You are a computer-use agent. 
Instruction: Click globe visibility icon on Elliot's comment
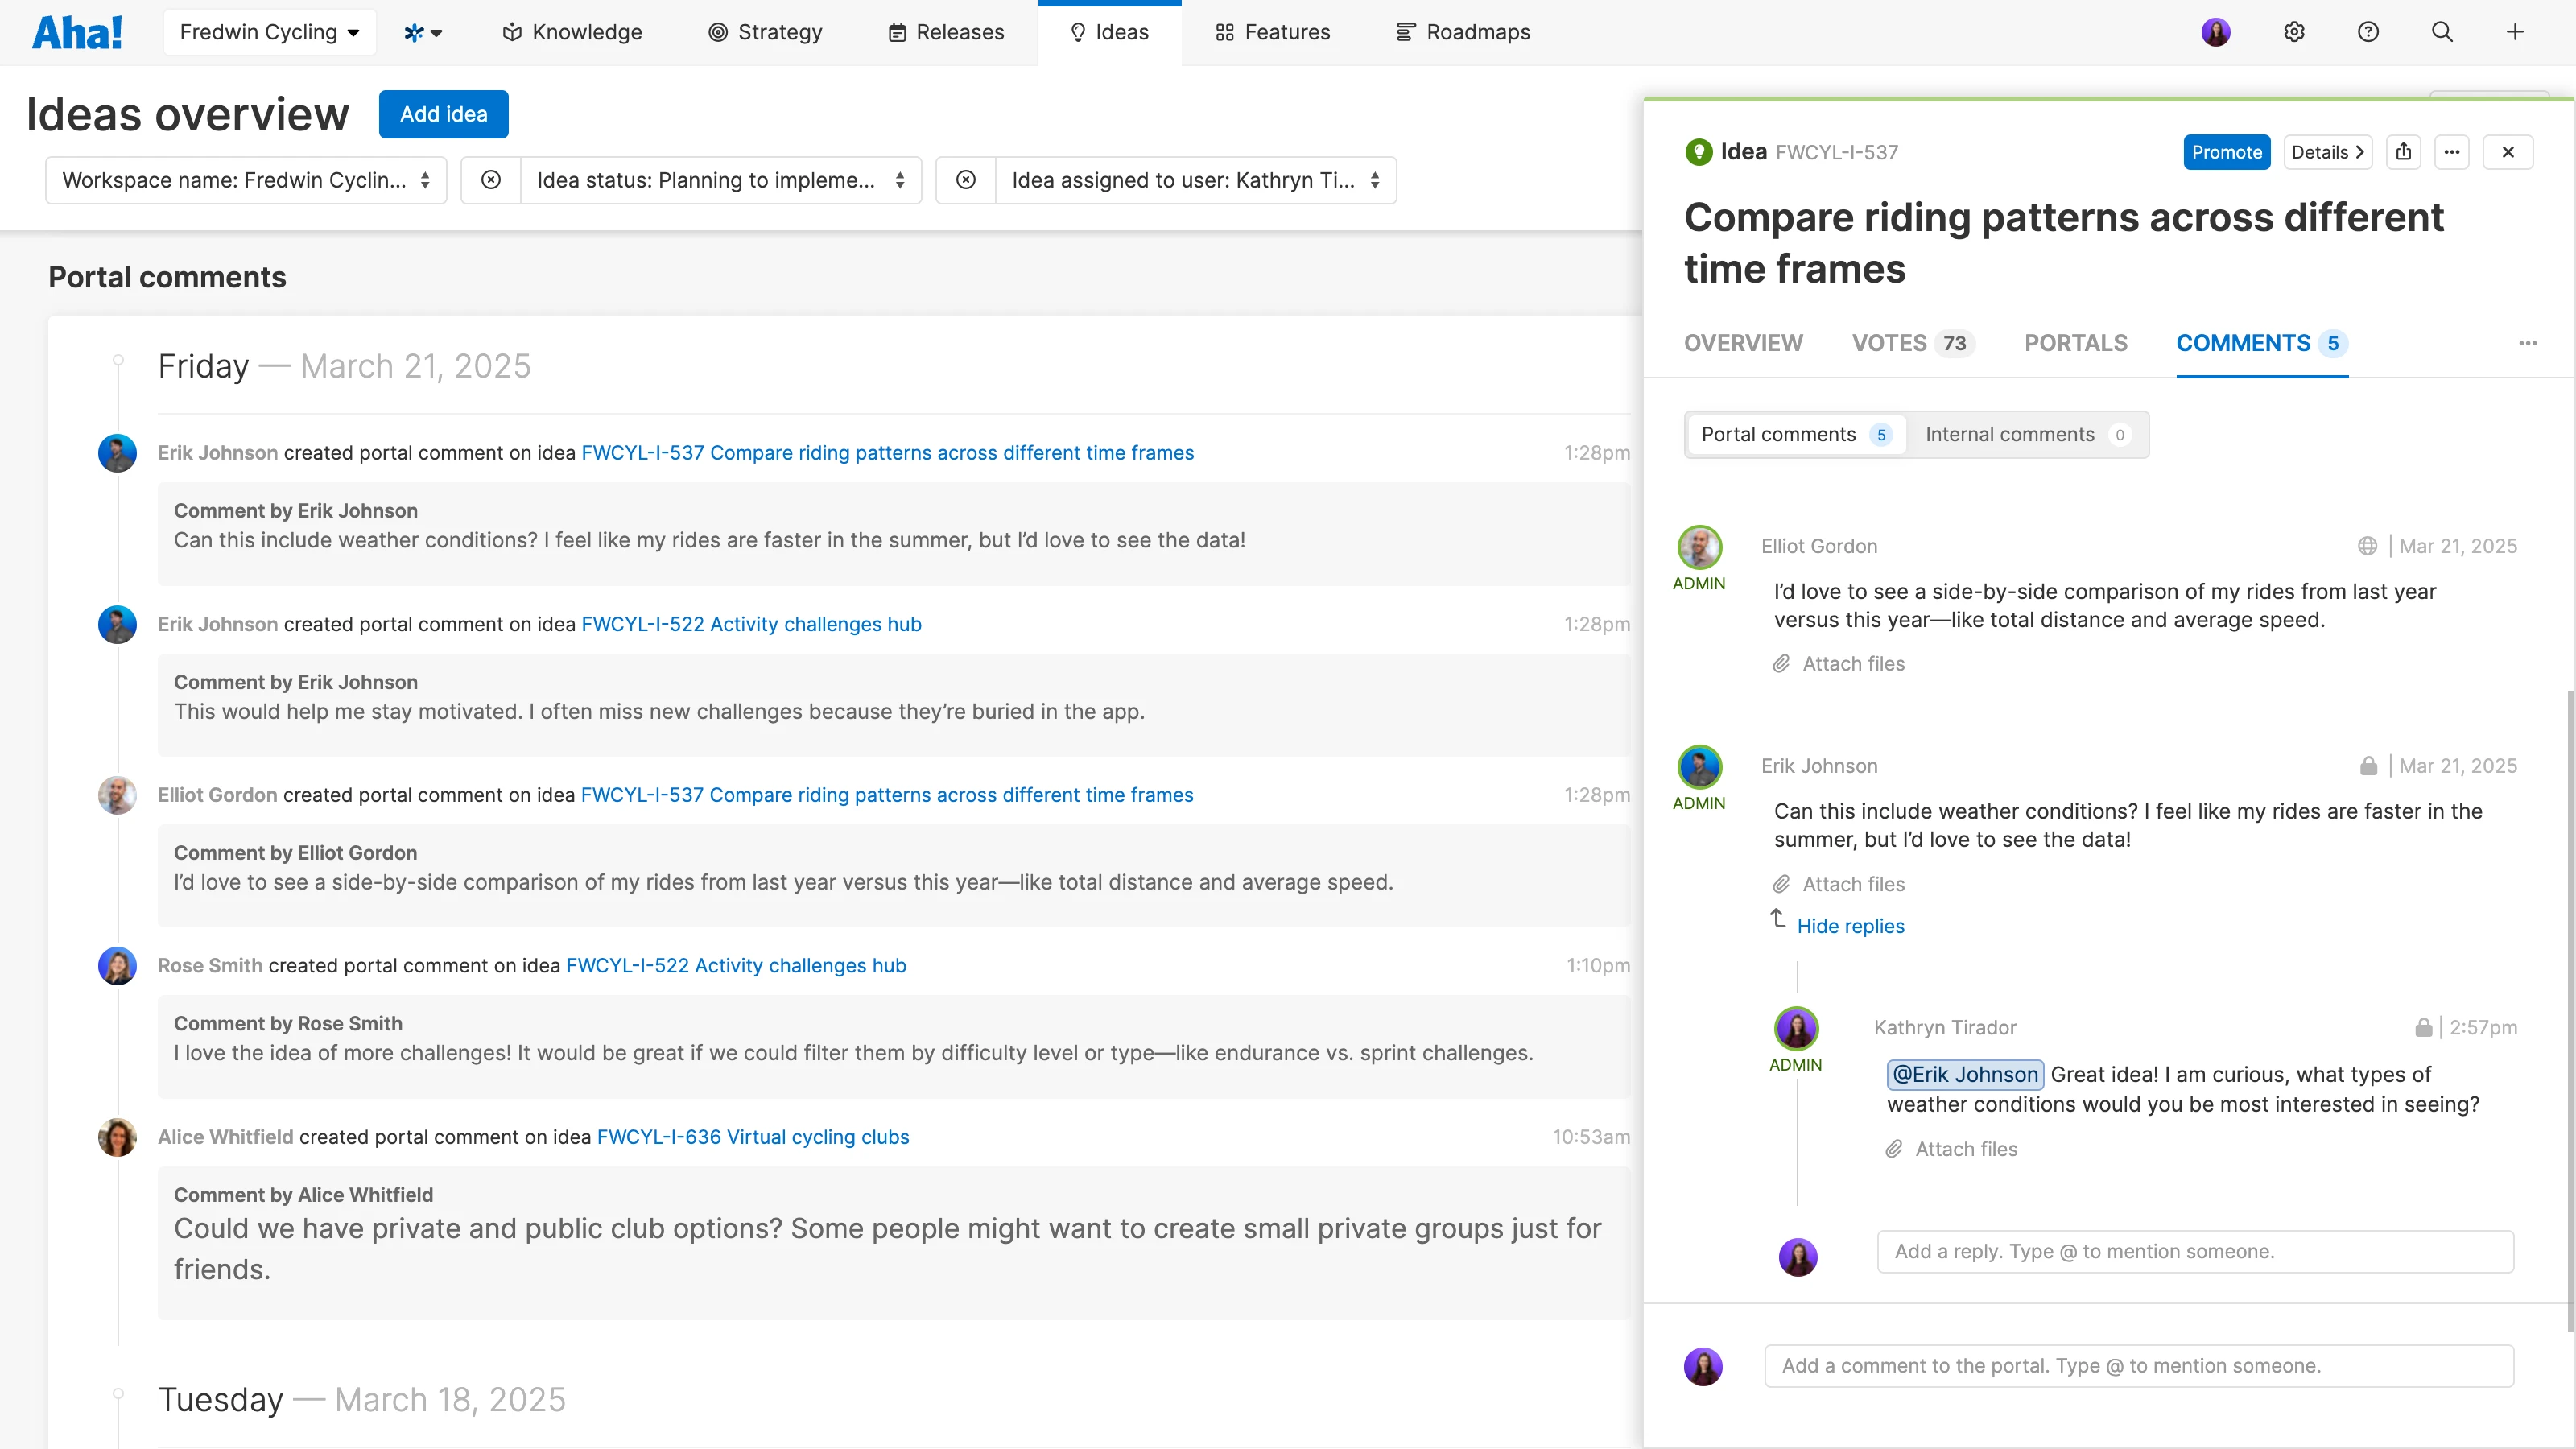click(2367, 546)
